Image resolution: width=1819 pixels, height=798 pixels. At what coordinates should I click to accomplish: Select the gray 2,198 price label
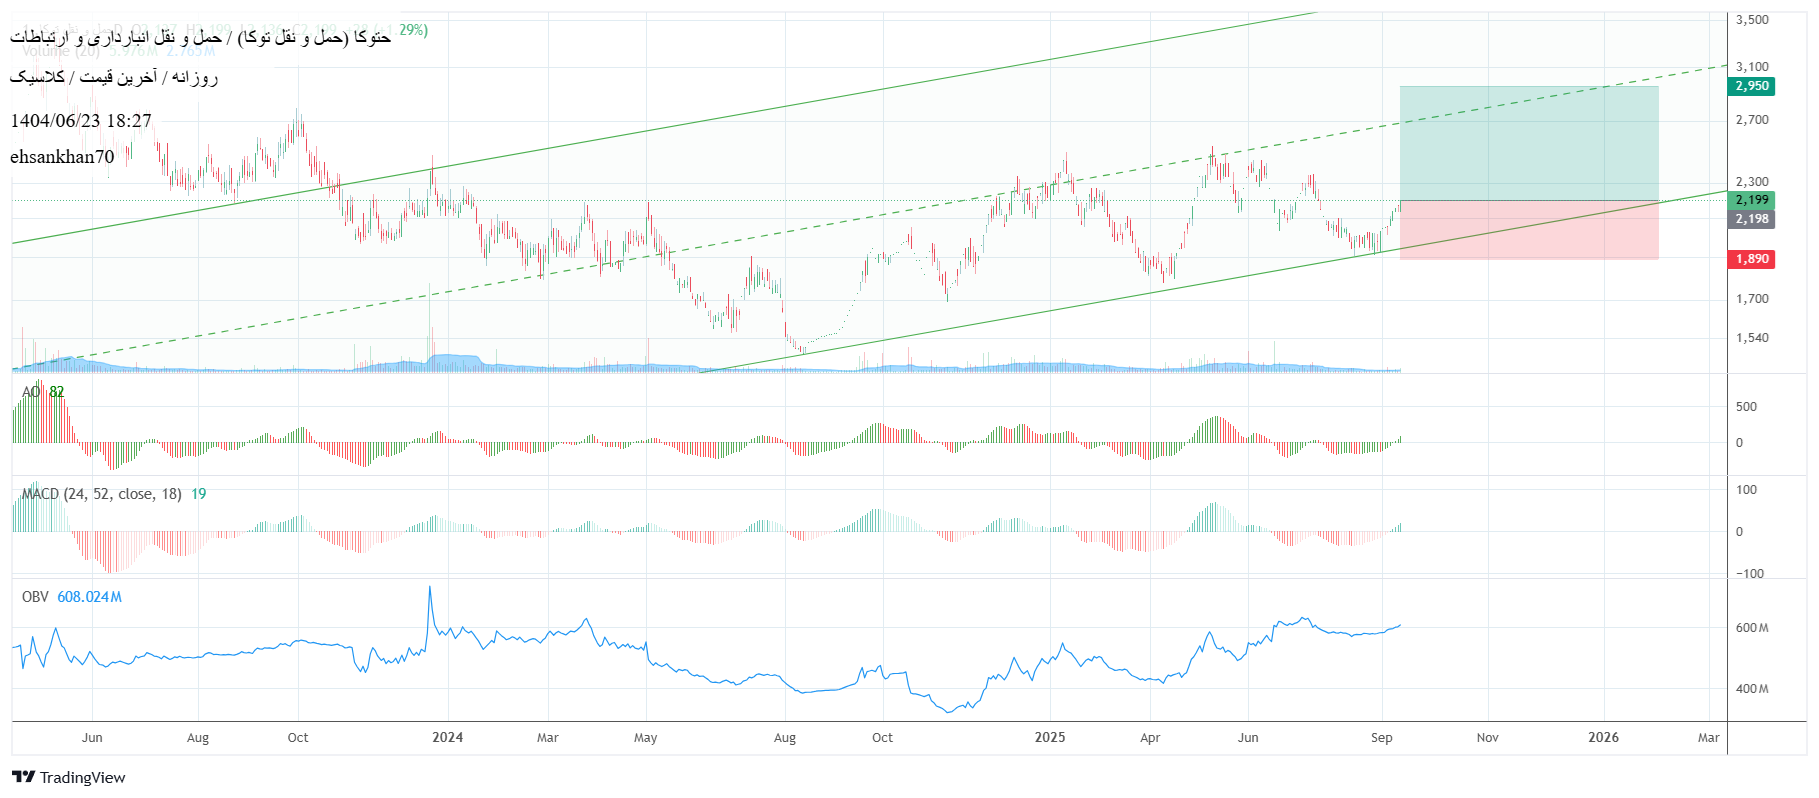(1751, 219)
